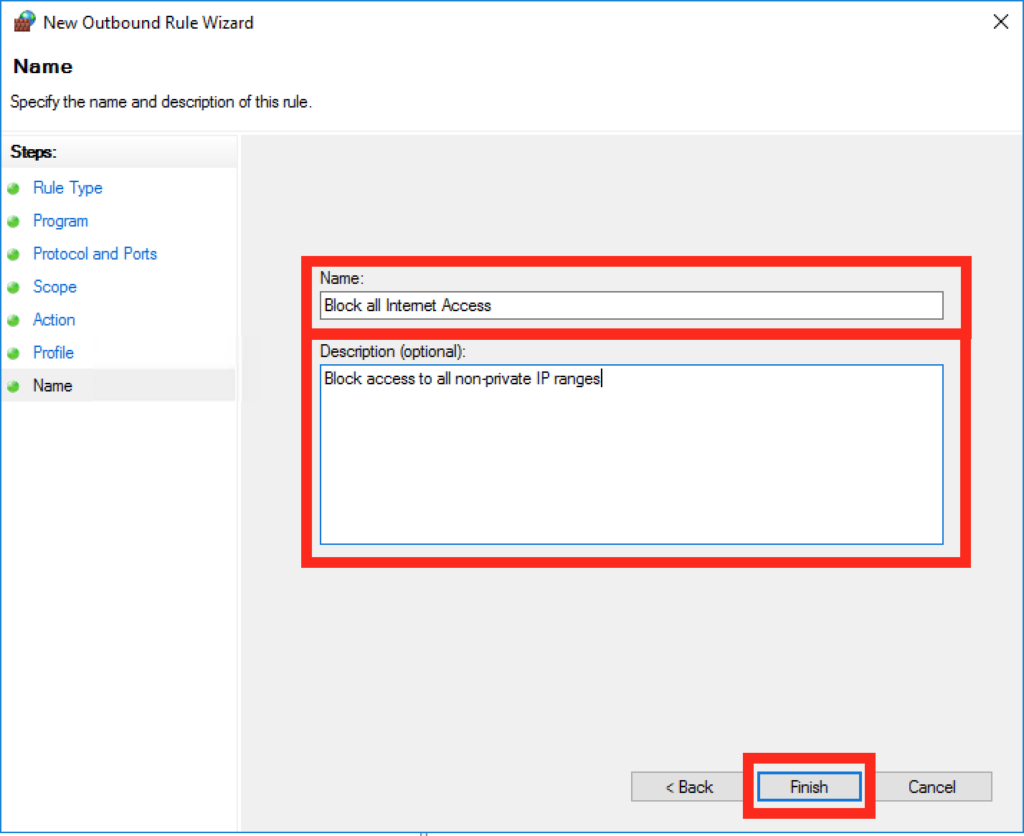The image size is (1024, 836).
Task: Click inside the Name text field
Action: [630, 305]
